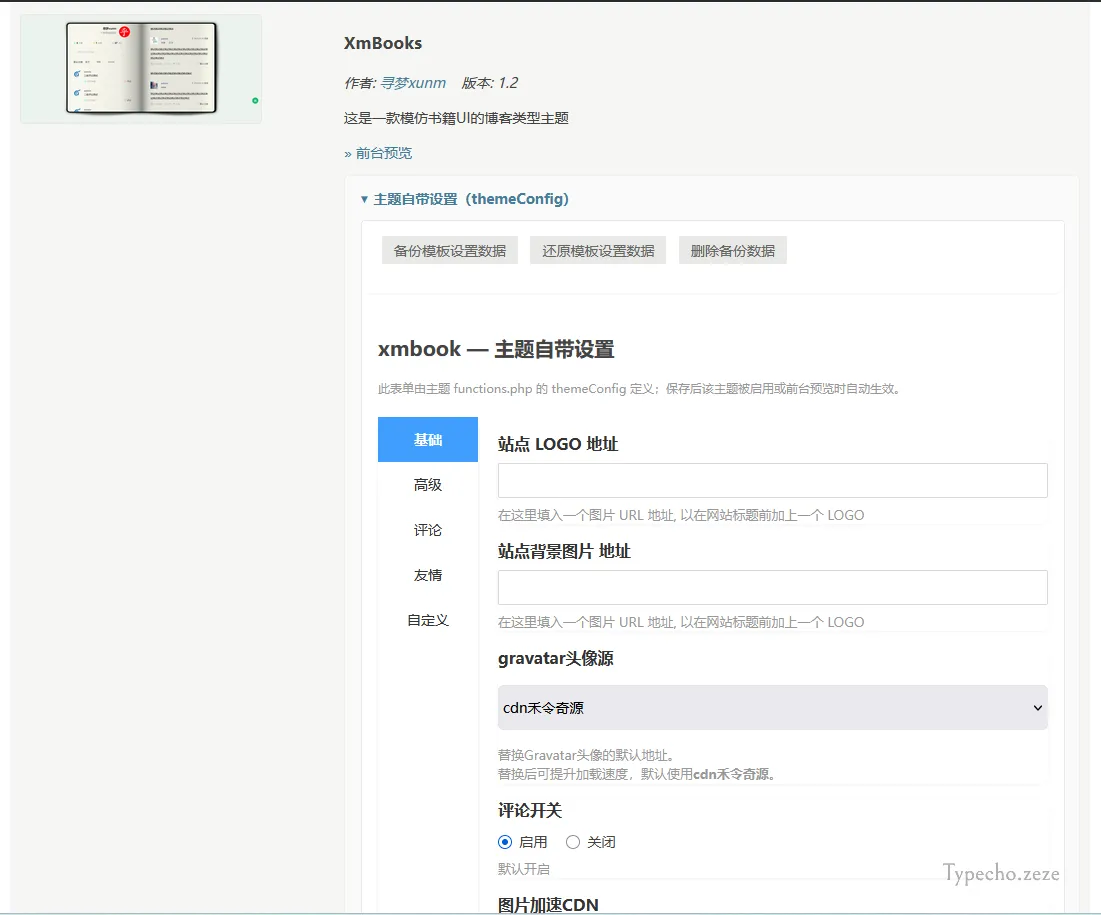1101x915 pixels.
Task: Open the XmBooks theme preview thumbnail
Action: [141, 69]
